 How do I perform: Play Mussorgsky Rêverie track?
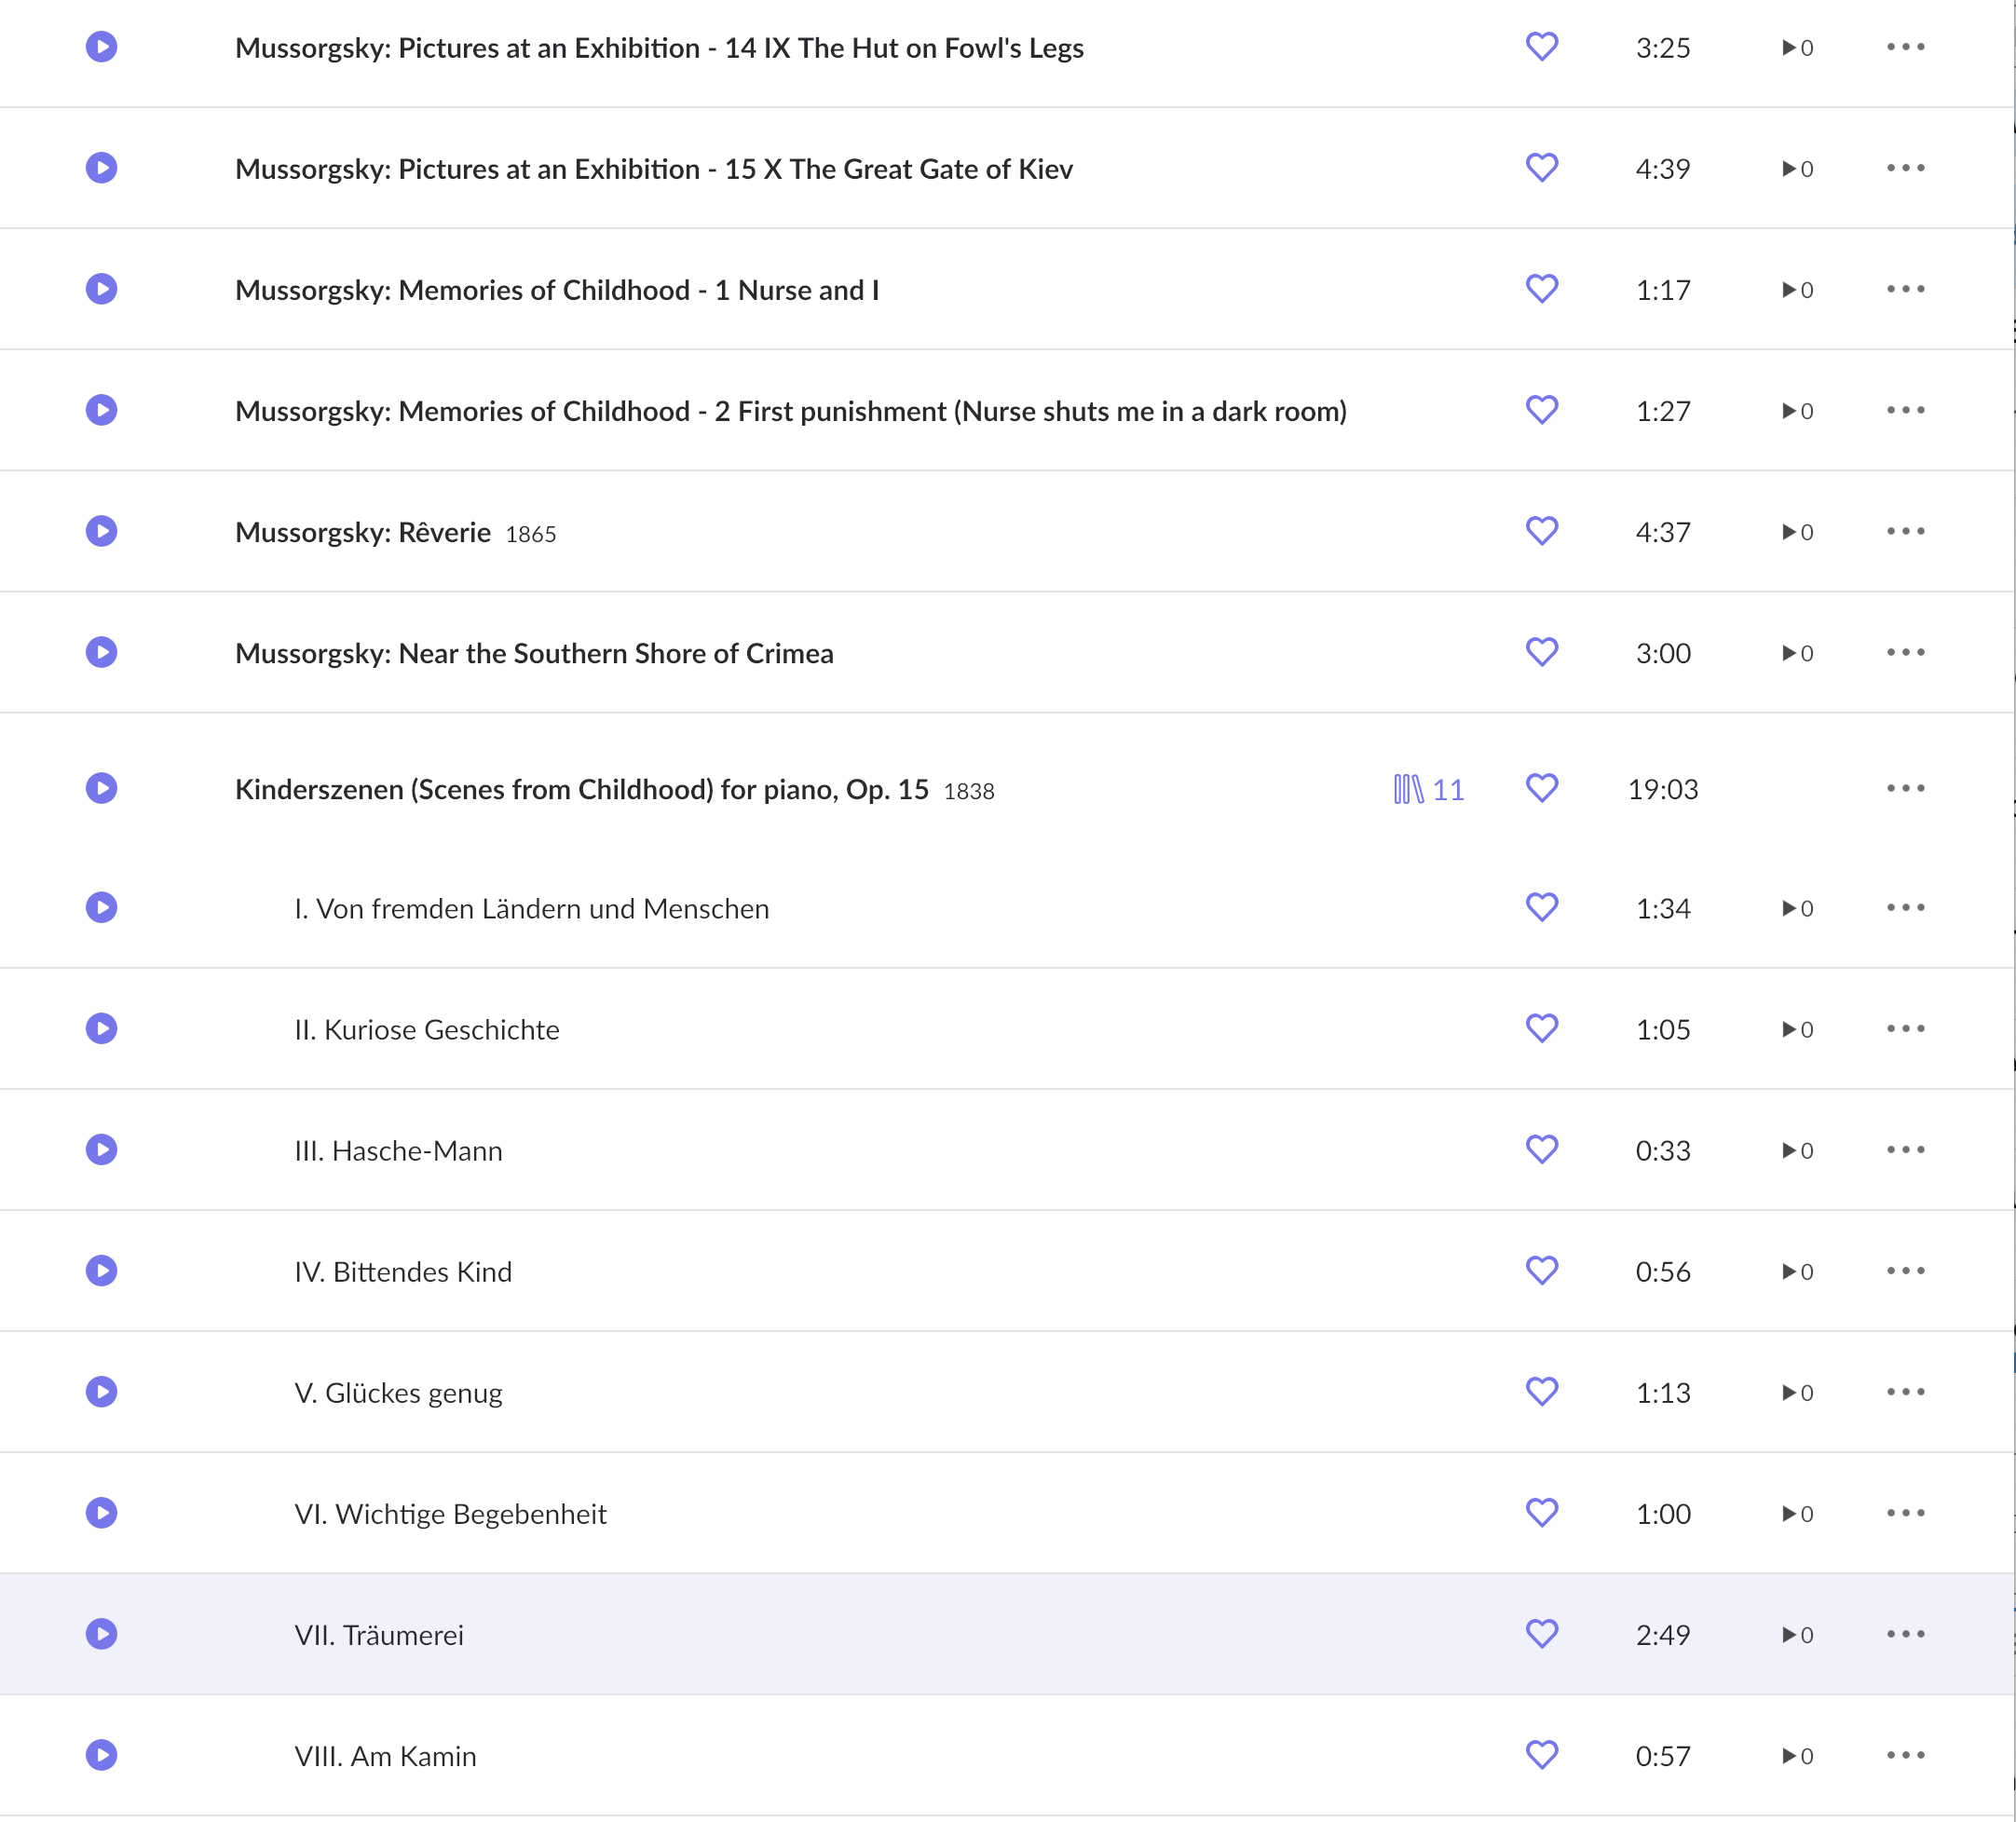tap(101, 531)
